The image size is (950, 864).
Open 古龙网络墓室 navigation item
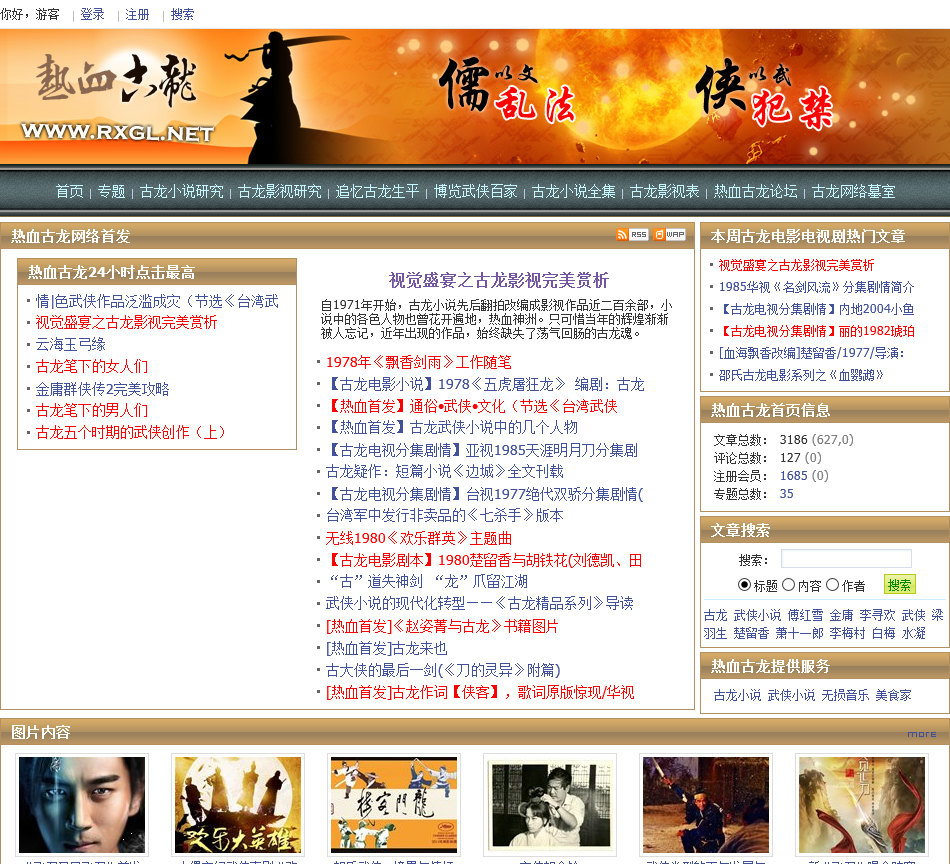tap(854, 191)
